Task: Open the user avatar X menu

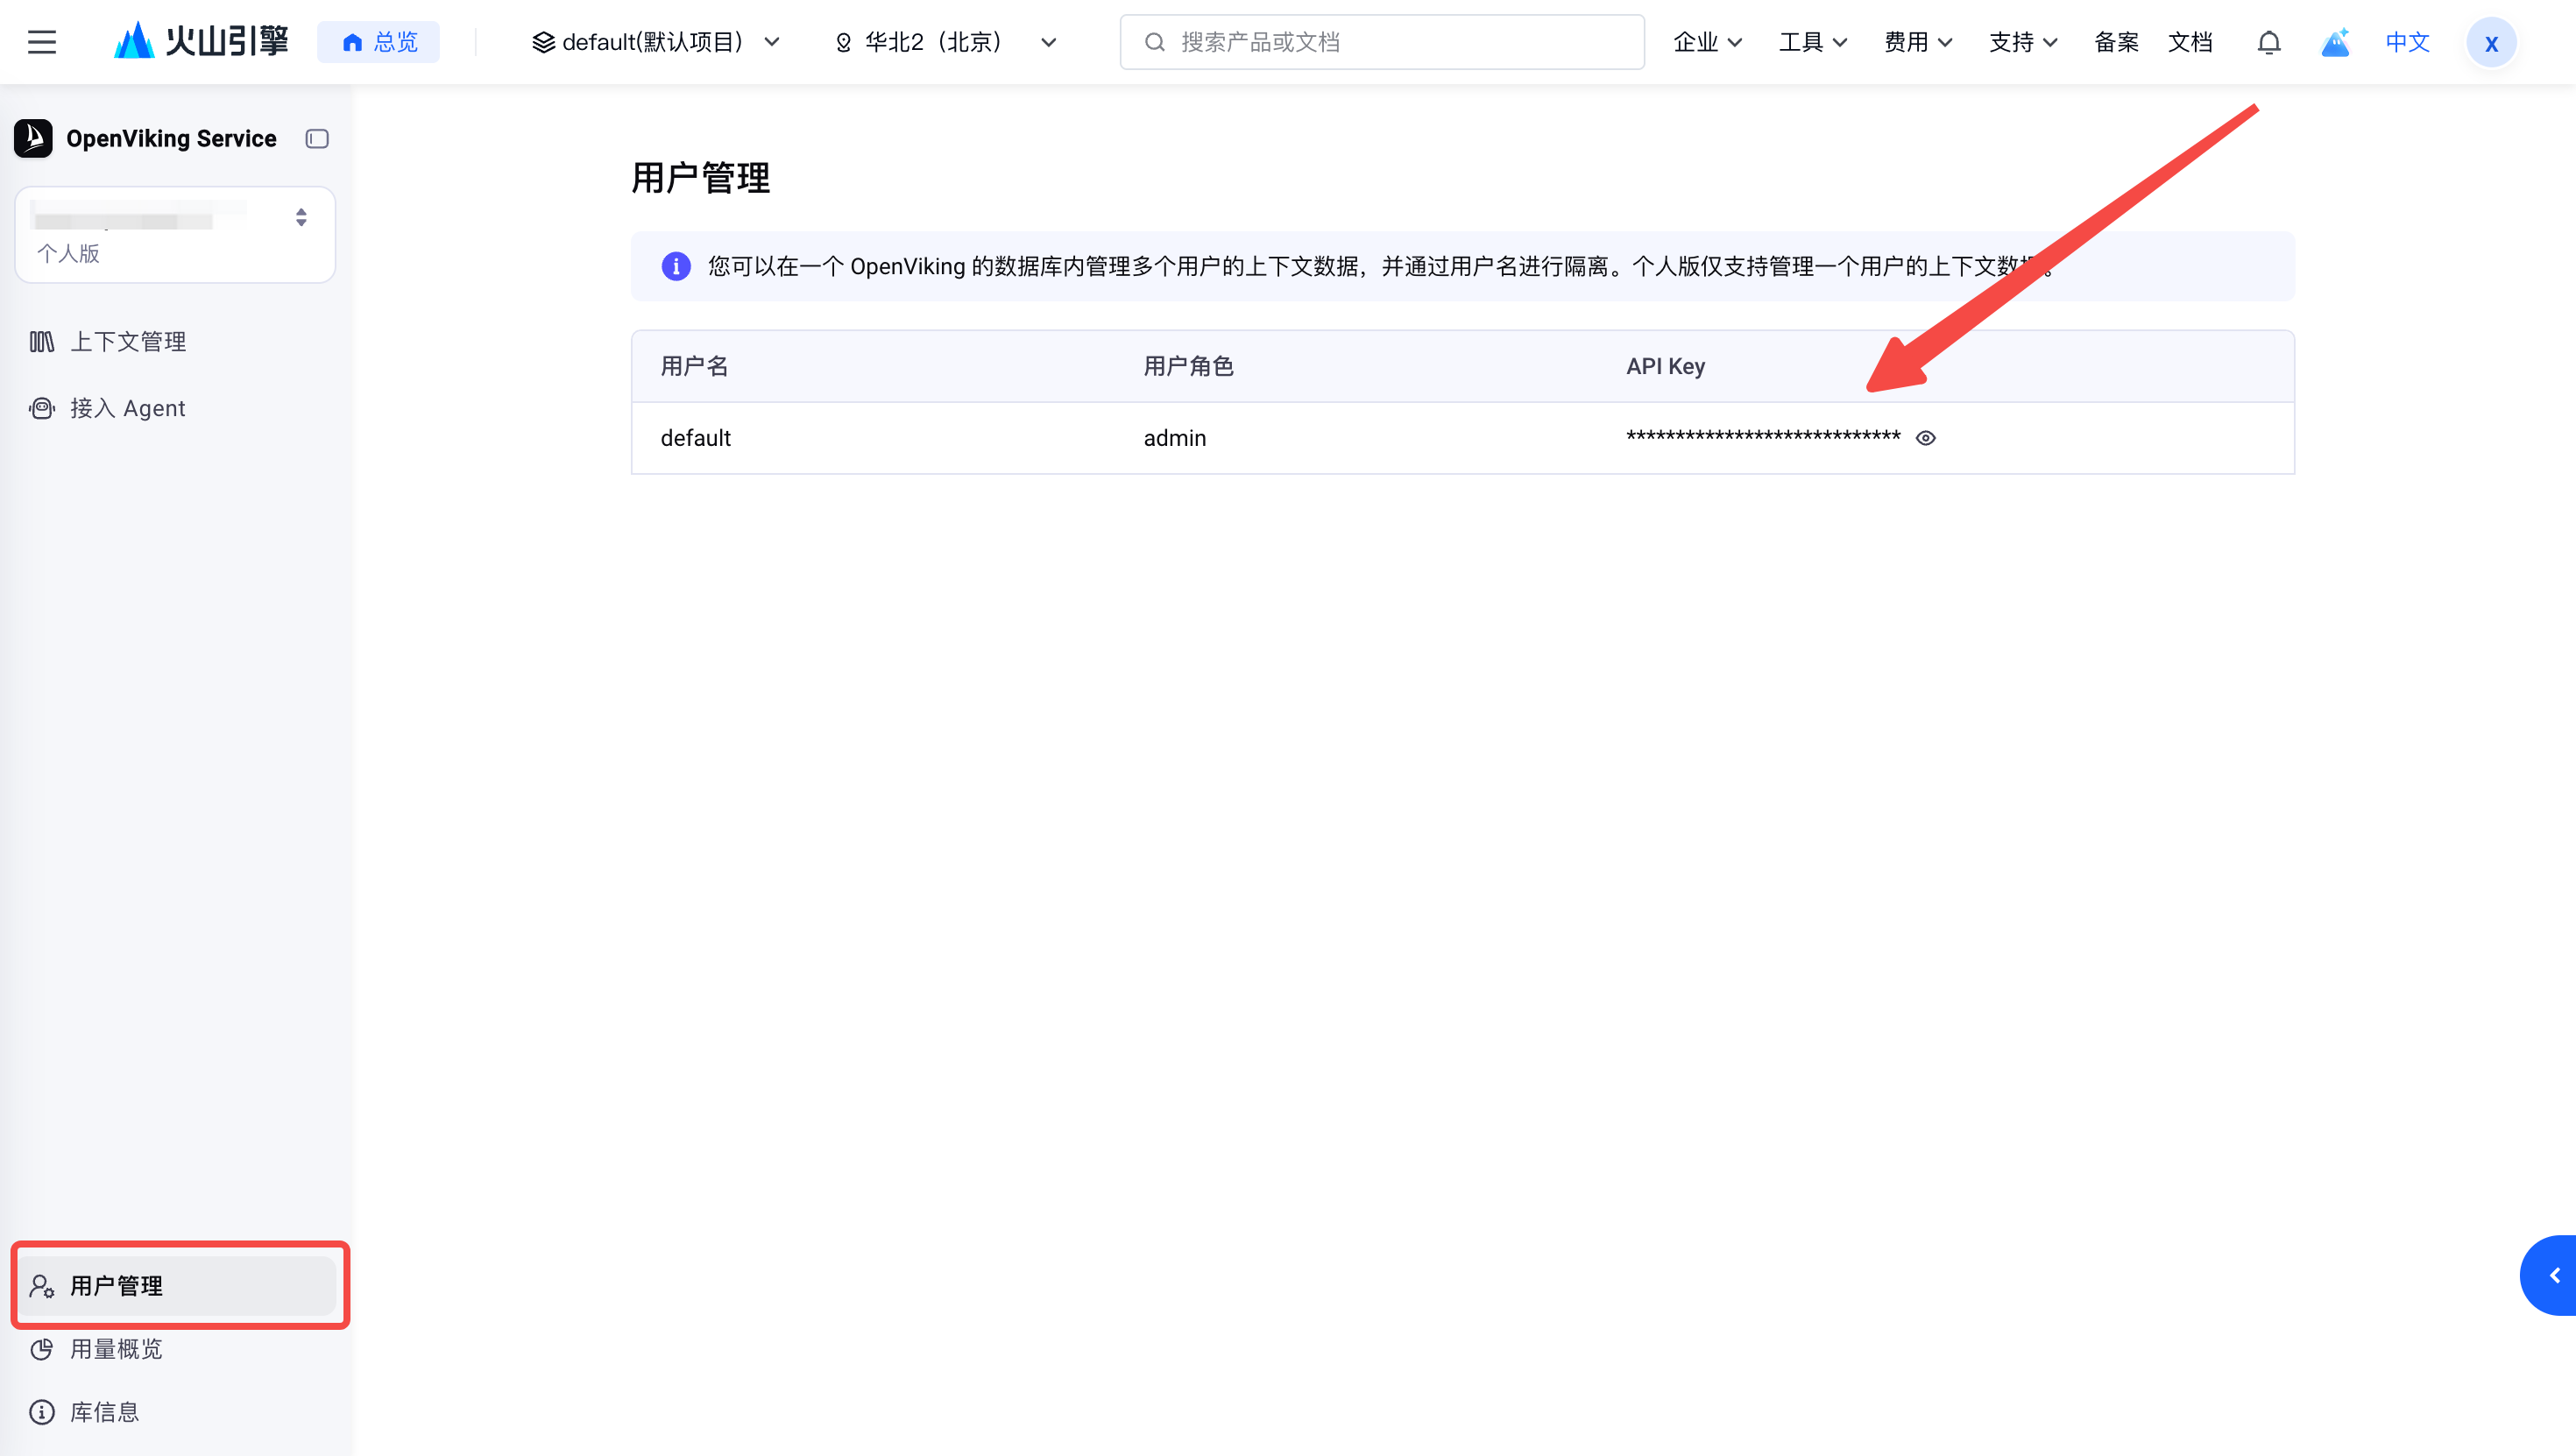Action: (x=2491, y=42)
